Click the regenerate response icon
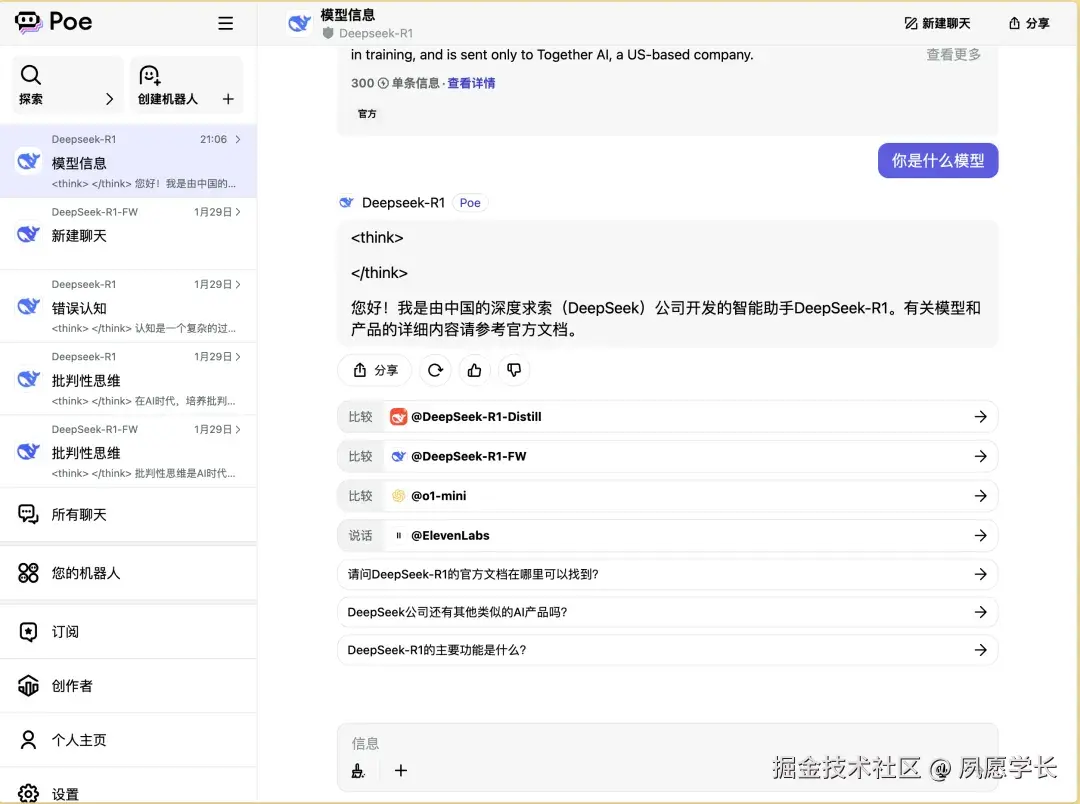1080x804 pixels. [435, 370]
